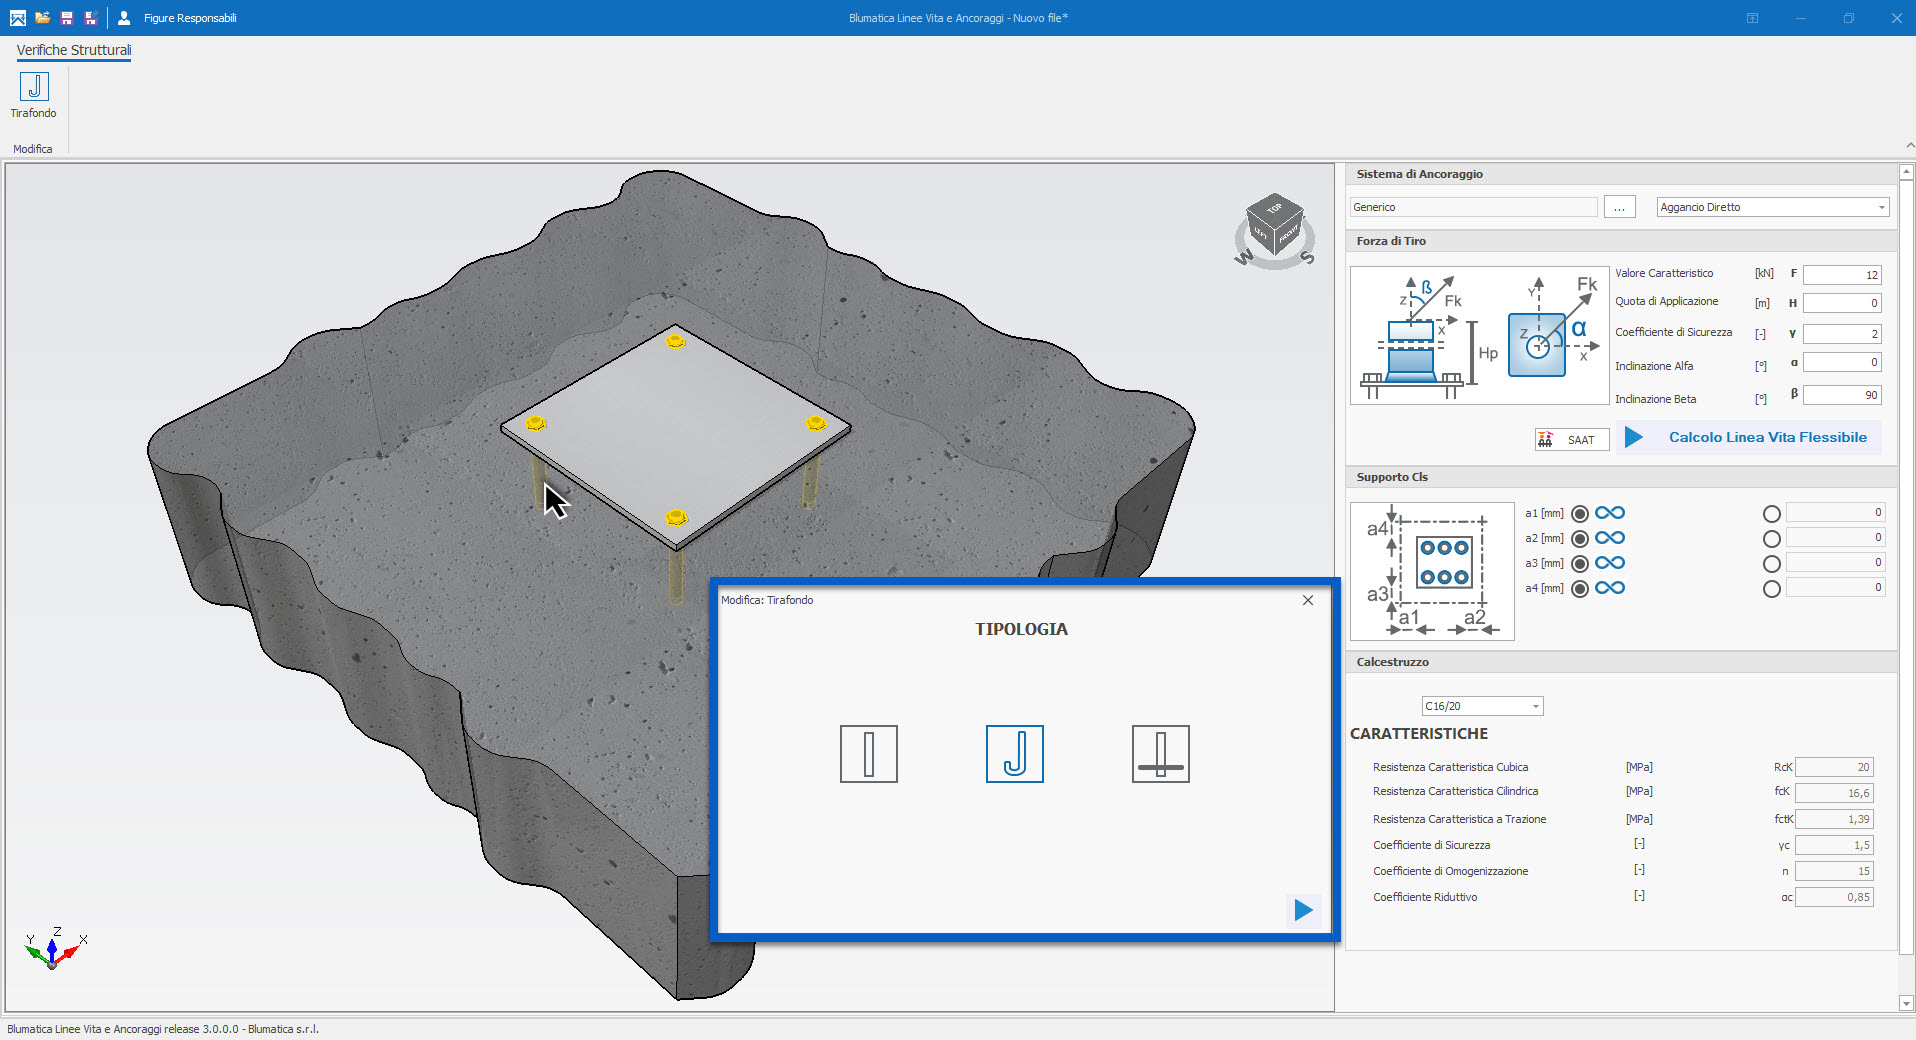Viewport: 1916px width, 1040px height.
Task: Click the SAAT button
Action: pos(1571,440)
